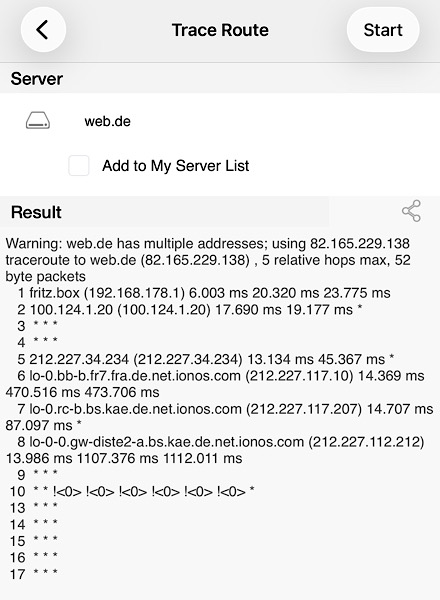Share the trace route result via share icon
Image resolution: width=440 pixels, height=600 pixels.
(411, 211)
